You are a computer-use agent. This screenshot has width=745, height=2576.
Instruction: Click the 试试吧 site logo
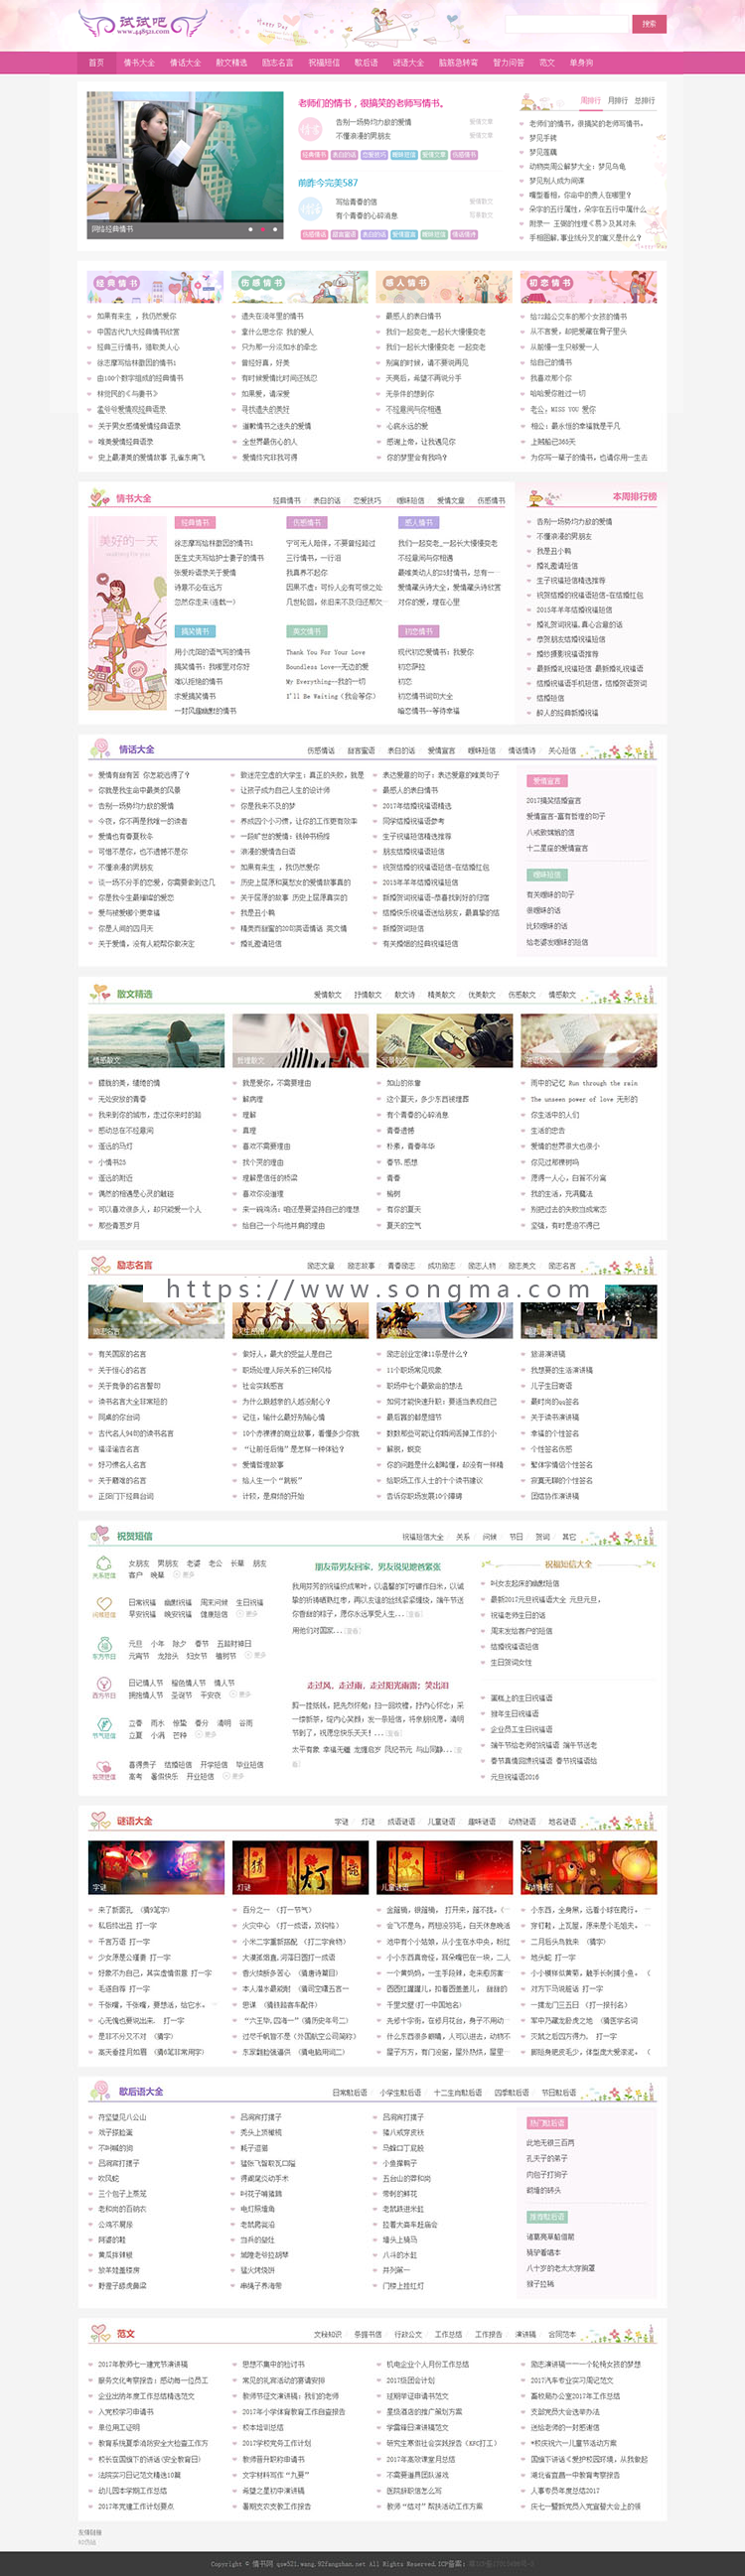tap(143, 23)
